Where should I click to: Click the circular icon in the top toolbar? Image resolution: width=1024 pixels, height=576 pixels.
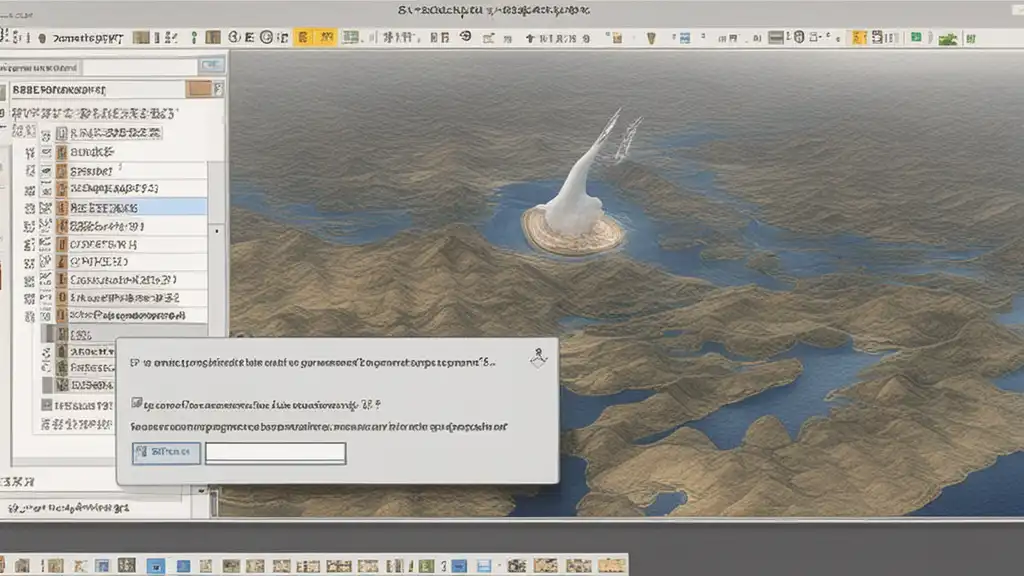267,37
